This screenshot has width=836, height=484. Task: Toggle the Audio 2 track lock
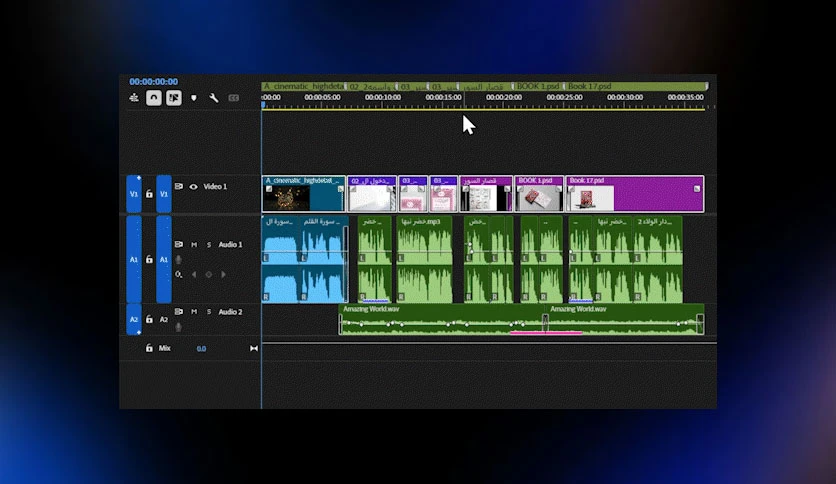(149, 319)
